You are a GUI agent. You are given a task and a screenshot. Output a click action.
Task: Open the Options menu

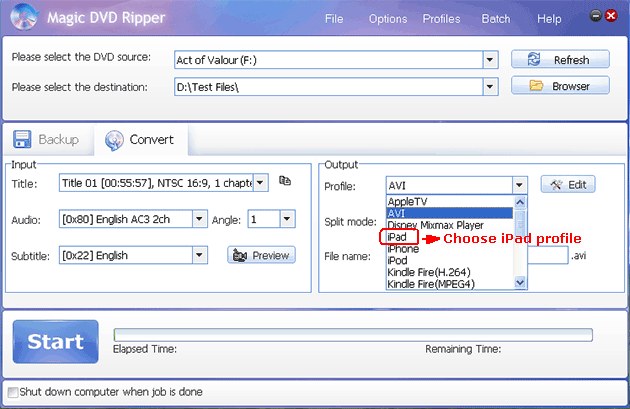[x=388, y=19]
